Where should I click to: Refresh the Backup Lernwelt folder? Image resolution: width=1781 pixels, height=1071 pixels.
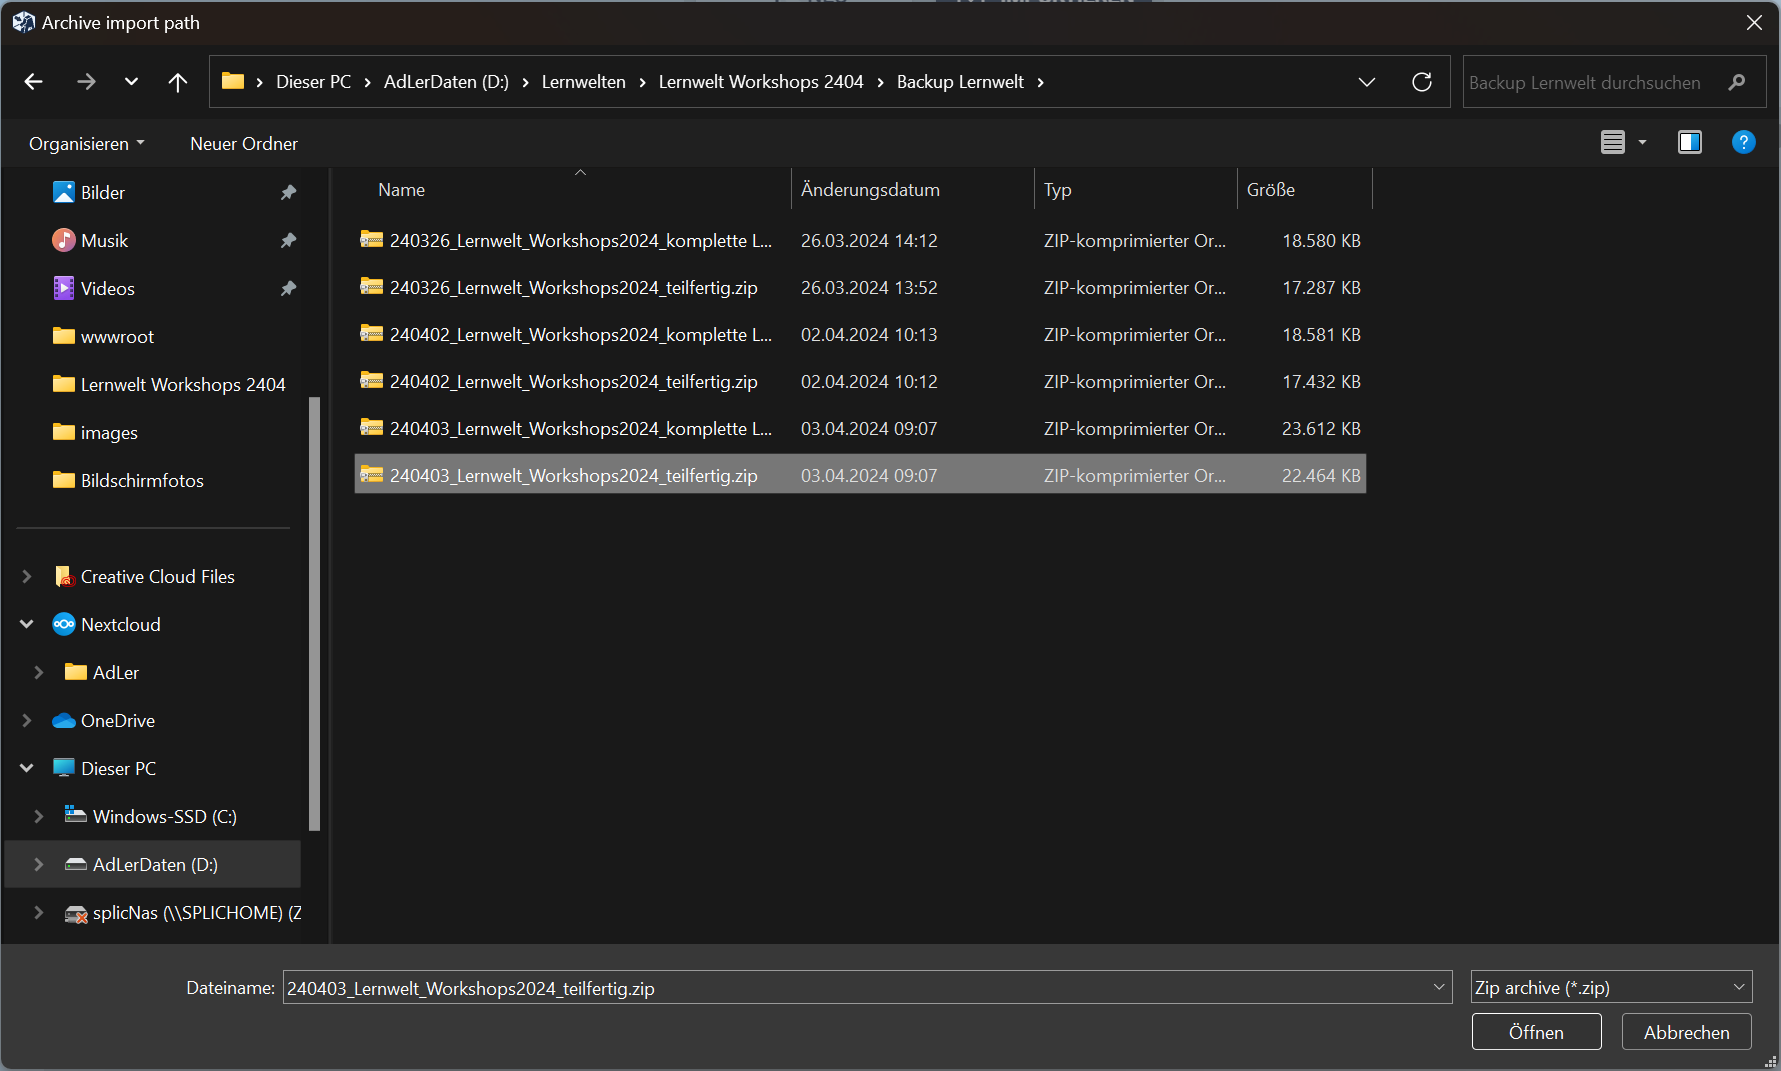coord(1421,82)
